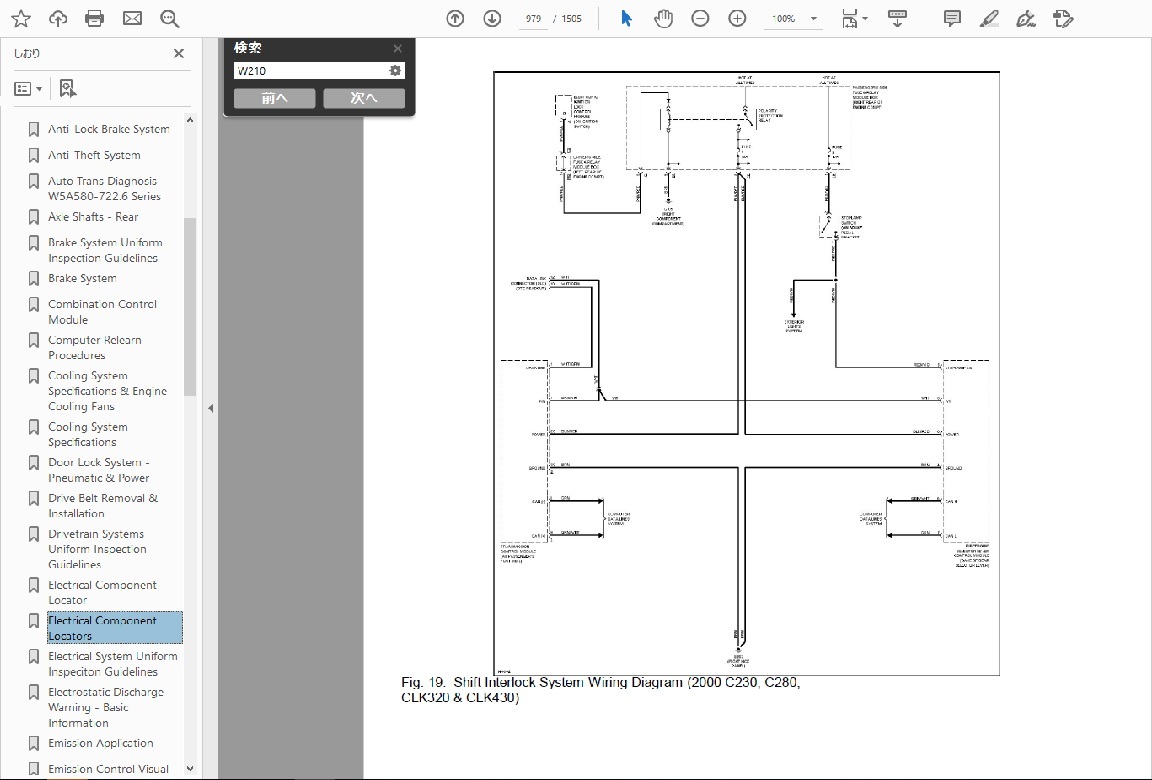The width and height of the screenshot is (1152, 780).
Task: Send file by email envelope icon
Action: tap(132, 18)
